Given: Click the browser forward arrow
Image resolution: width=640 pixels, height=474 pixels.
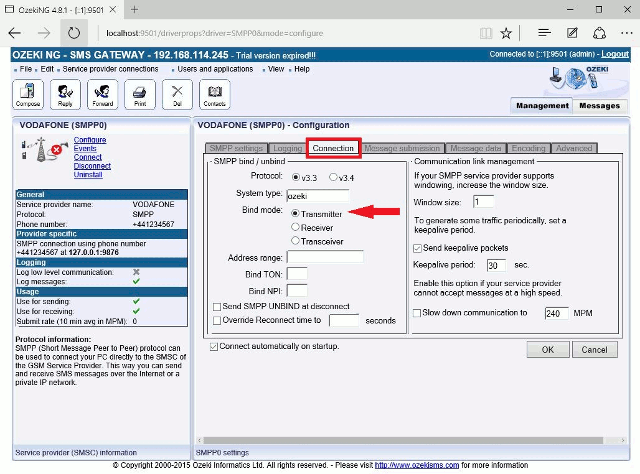Looking at the screenshot, I should 44,33.
